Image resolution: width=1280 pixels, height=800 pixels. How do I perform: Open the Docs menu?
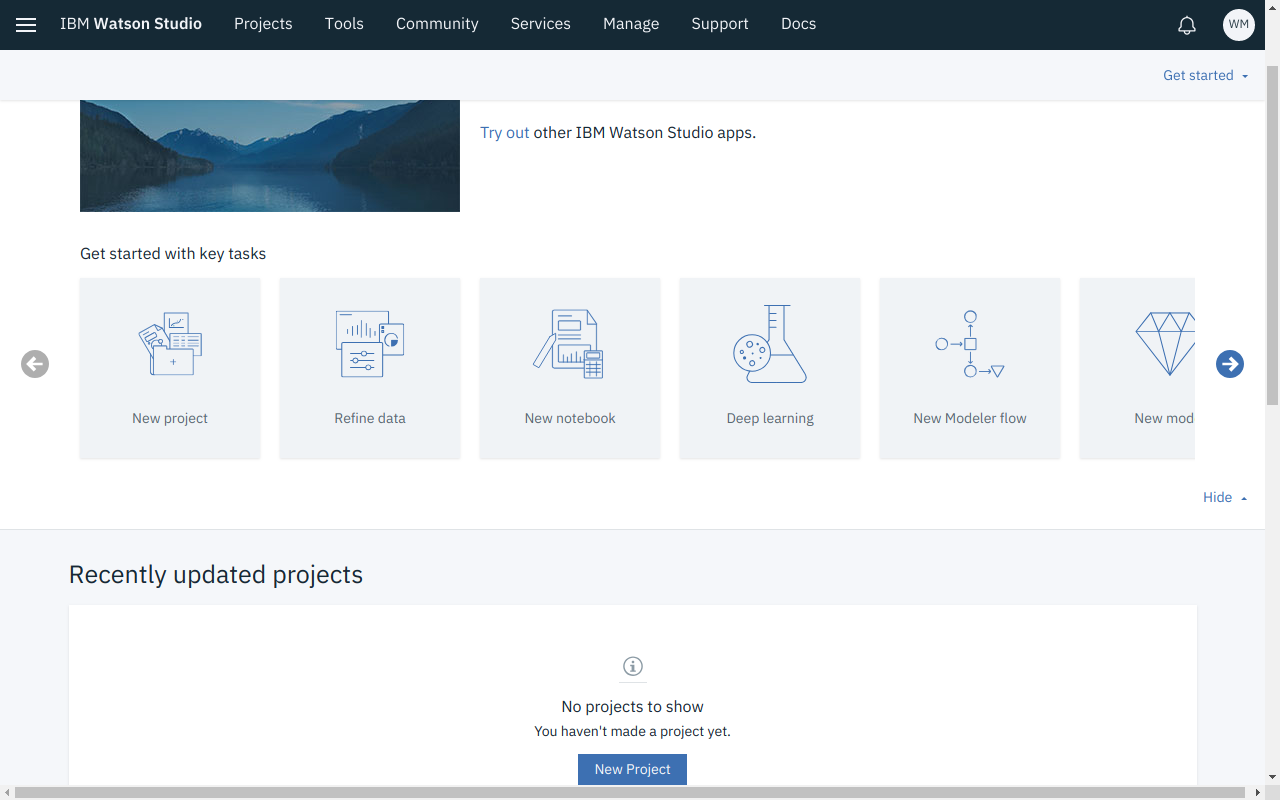coord(799,24)
